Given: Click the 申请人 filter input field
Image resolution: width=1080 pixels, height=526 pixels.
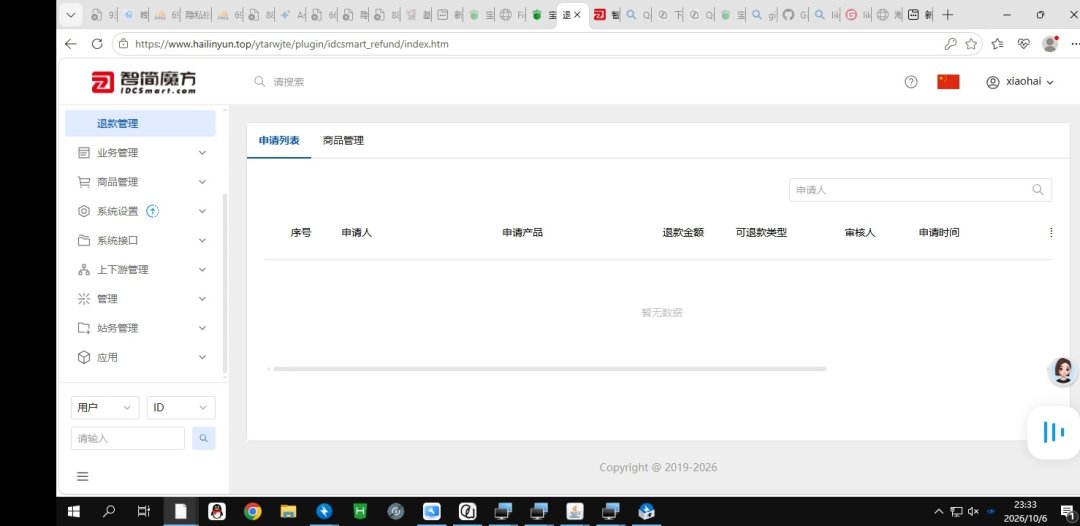Looking at the screenshot, I should pos(920,190).
